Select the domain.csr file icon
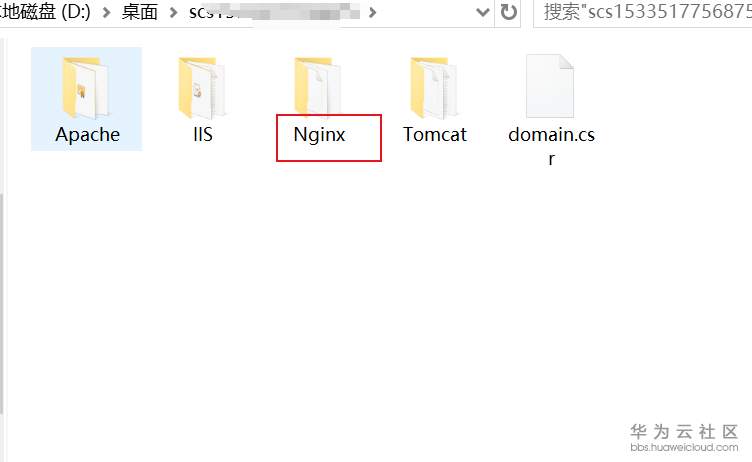 pos(550,86)
